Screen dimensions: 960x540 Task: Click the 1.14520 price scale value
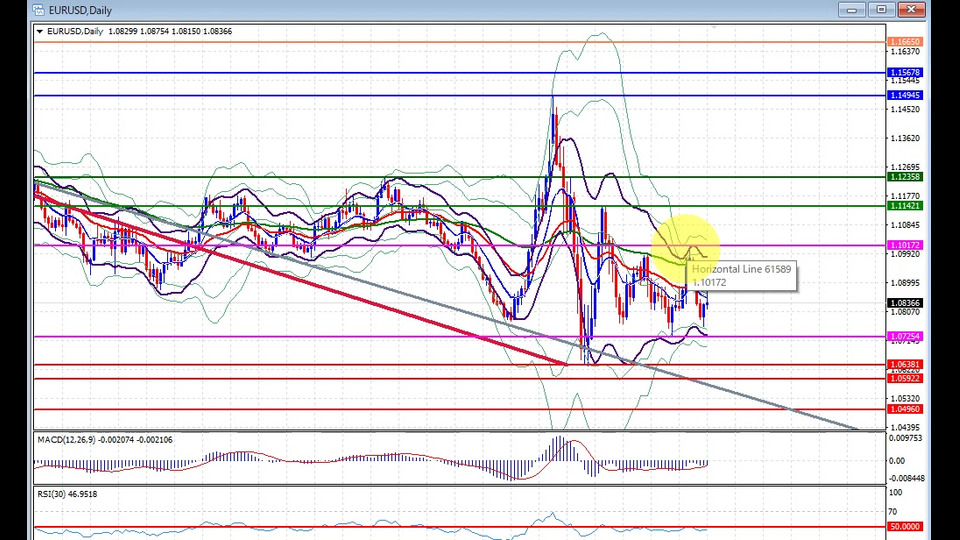coord(905,109)
